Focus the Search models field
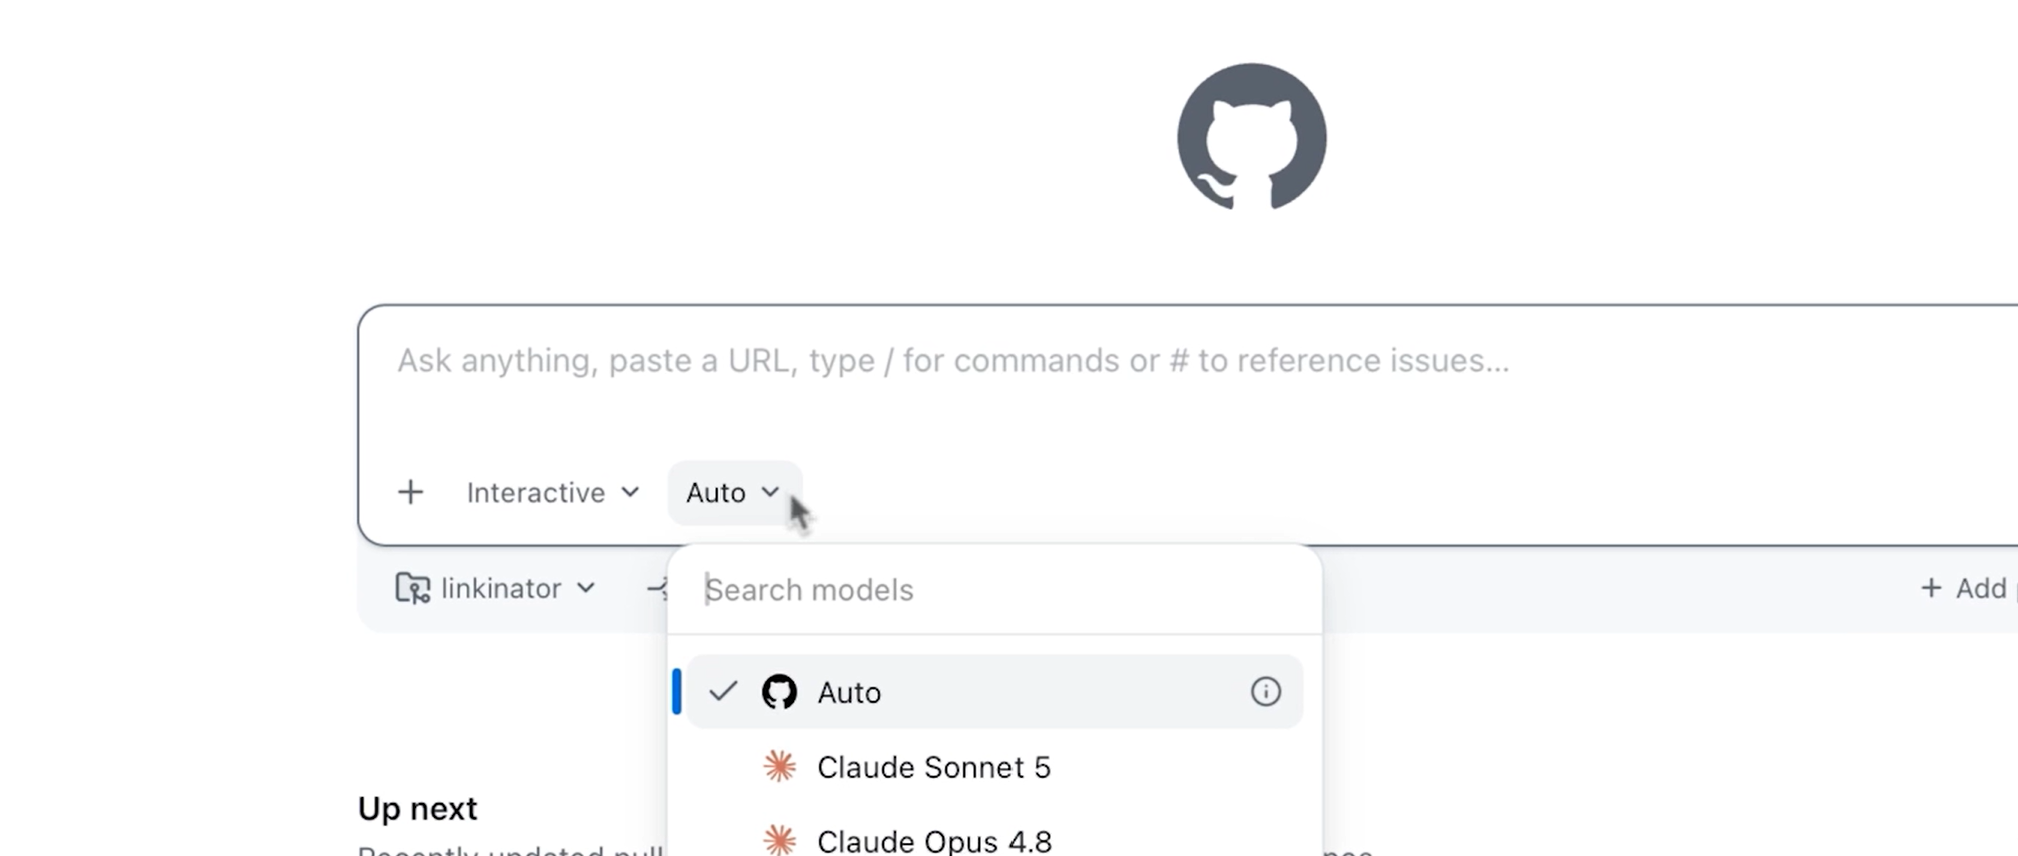Viewport: 2018px width, 856px height. tap(994, 590)
